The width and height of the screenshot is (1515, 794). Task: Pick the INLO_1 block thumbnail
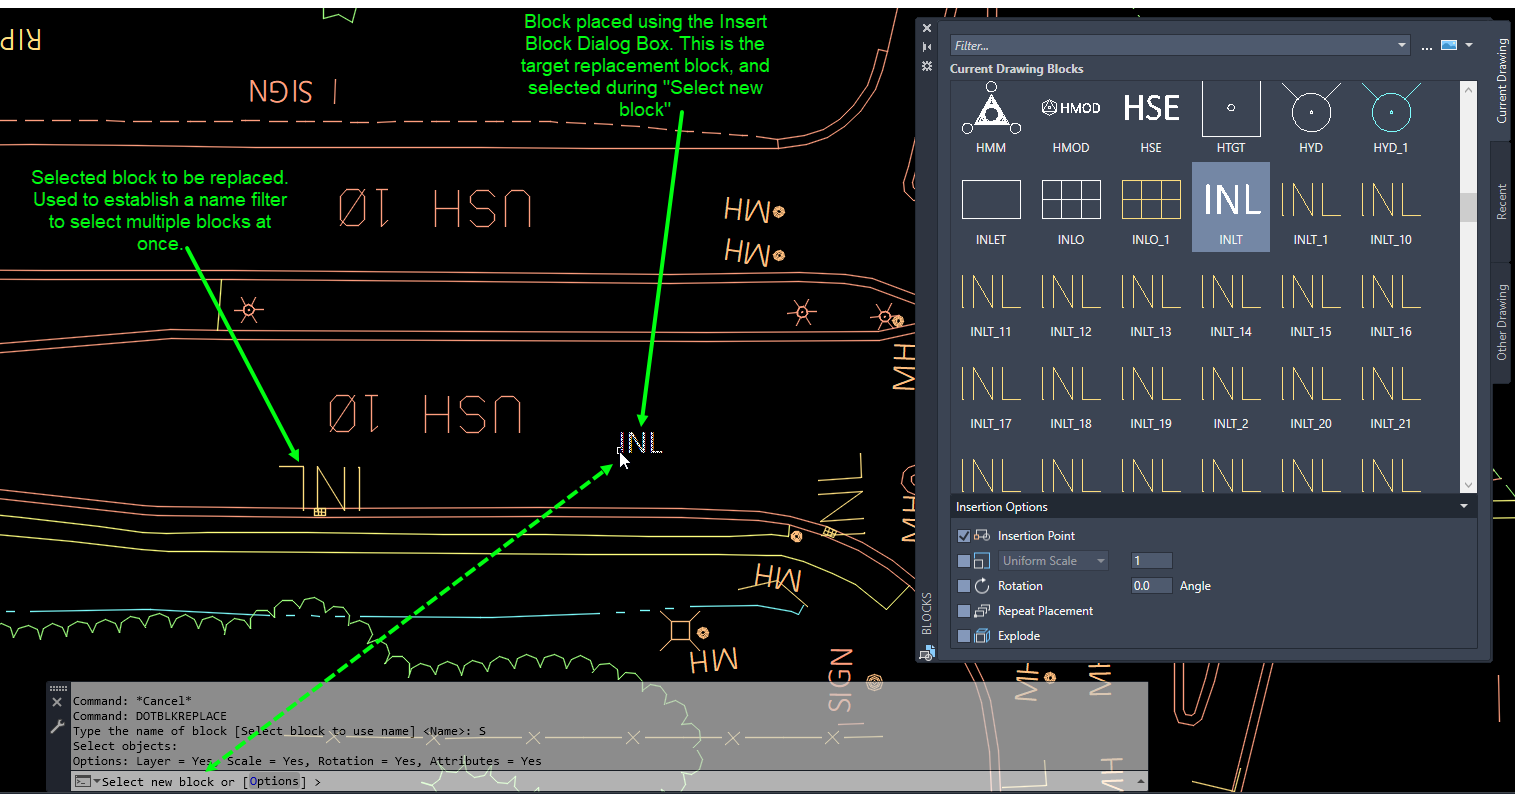1151,200
